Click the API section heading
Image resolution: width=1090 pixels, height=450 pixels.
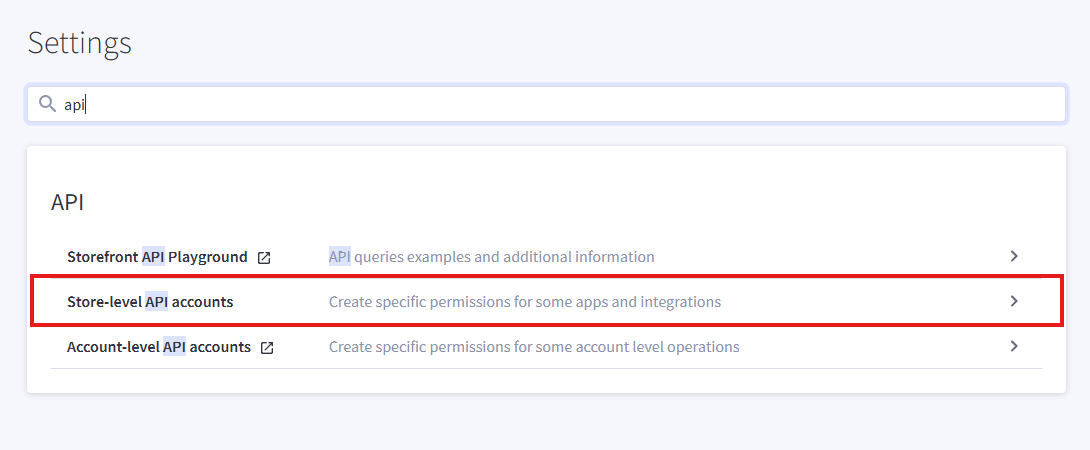tap(68, 202)
